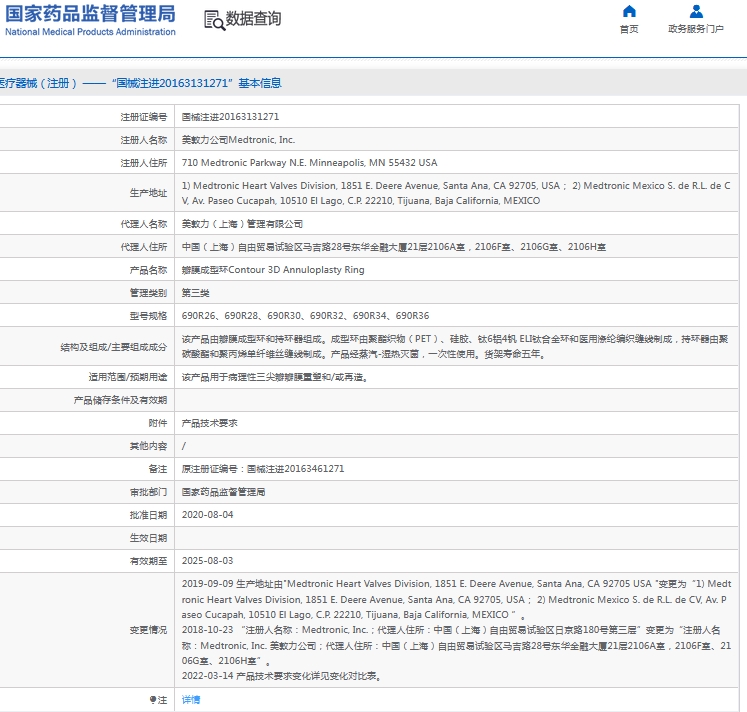Click the 批准日期 row label
The height and width of the screenshot is (712, 747).
(x=148, y=515)
